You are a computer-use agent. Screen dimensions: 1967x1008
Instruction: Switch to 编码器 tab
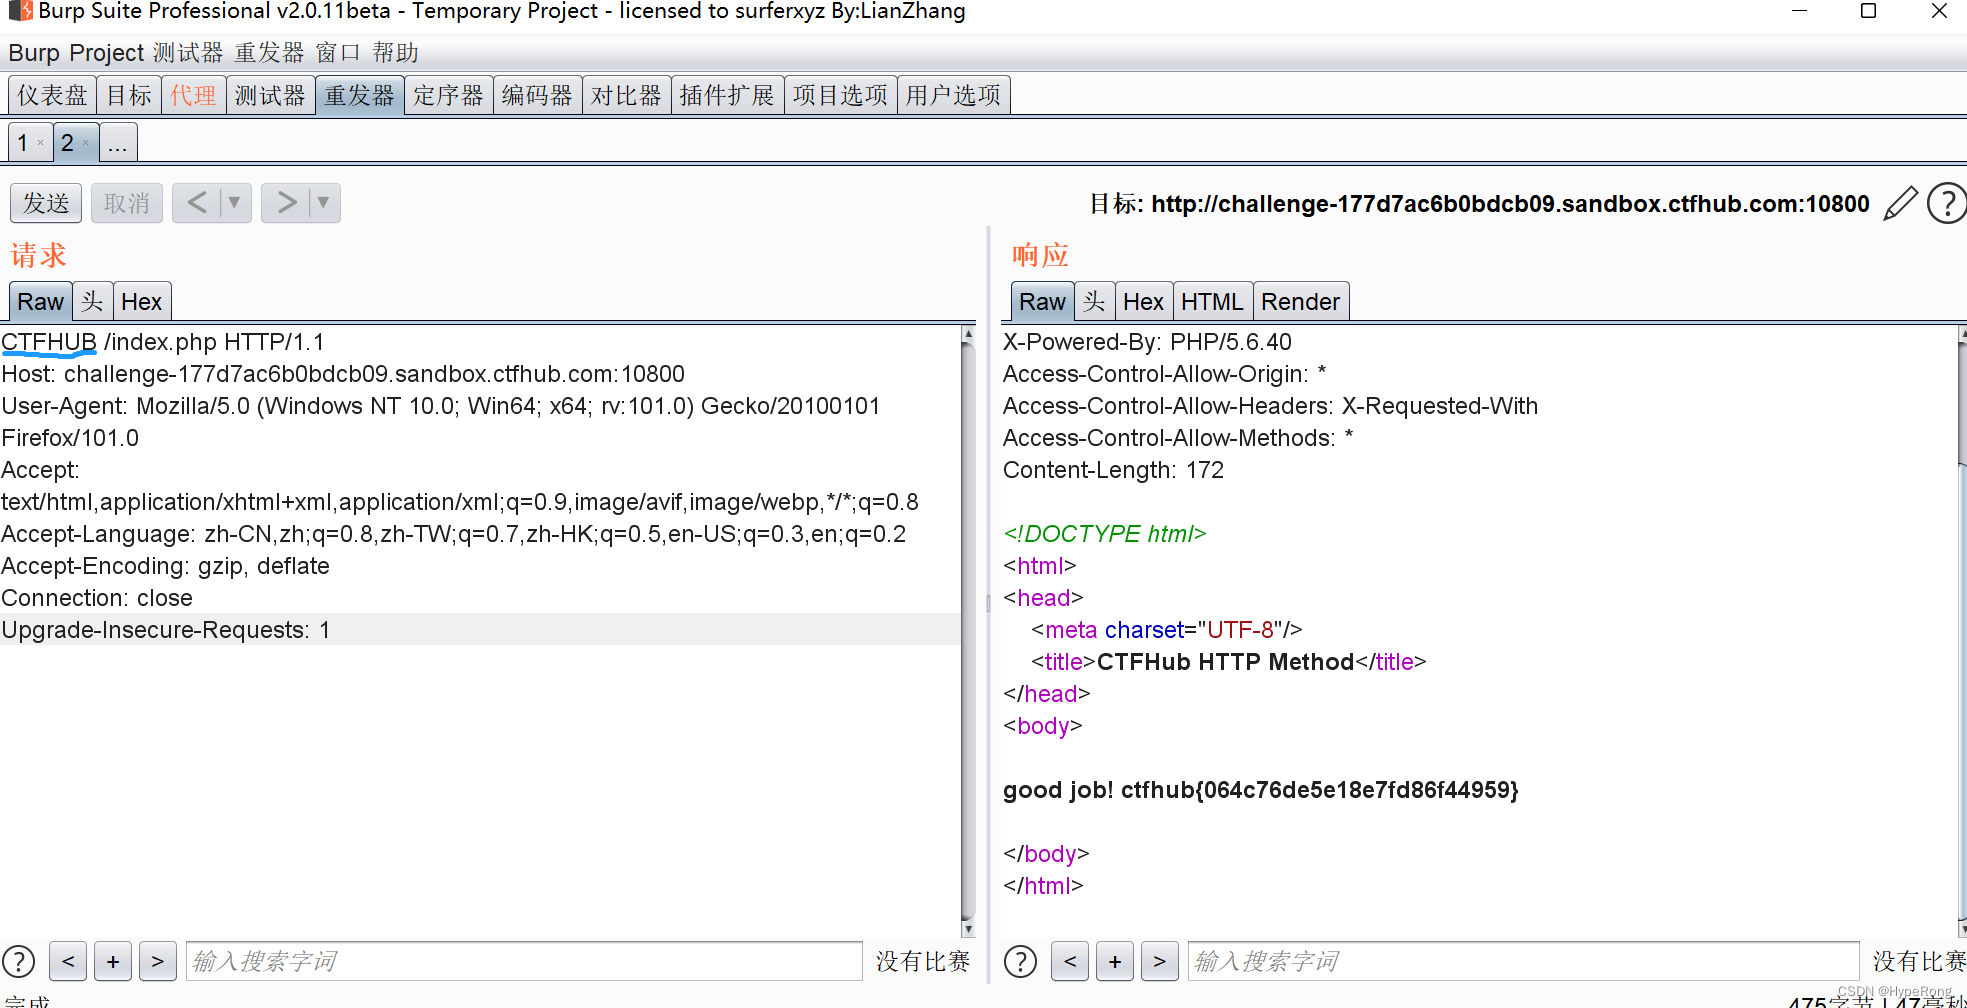(537, 95)
